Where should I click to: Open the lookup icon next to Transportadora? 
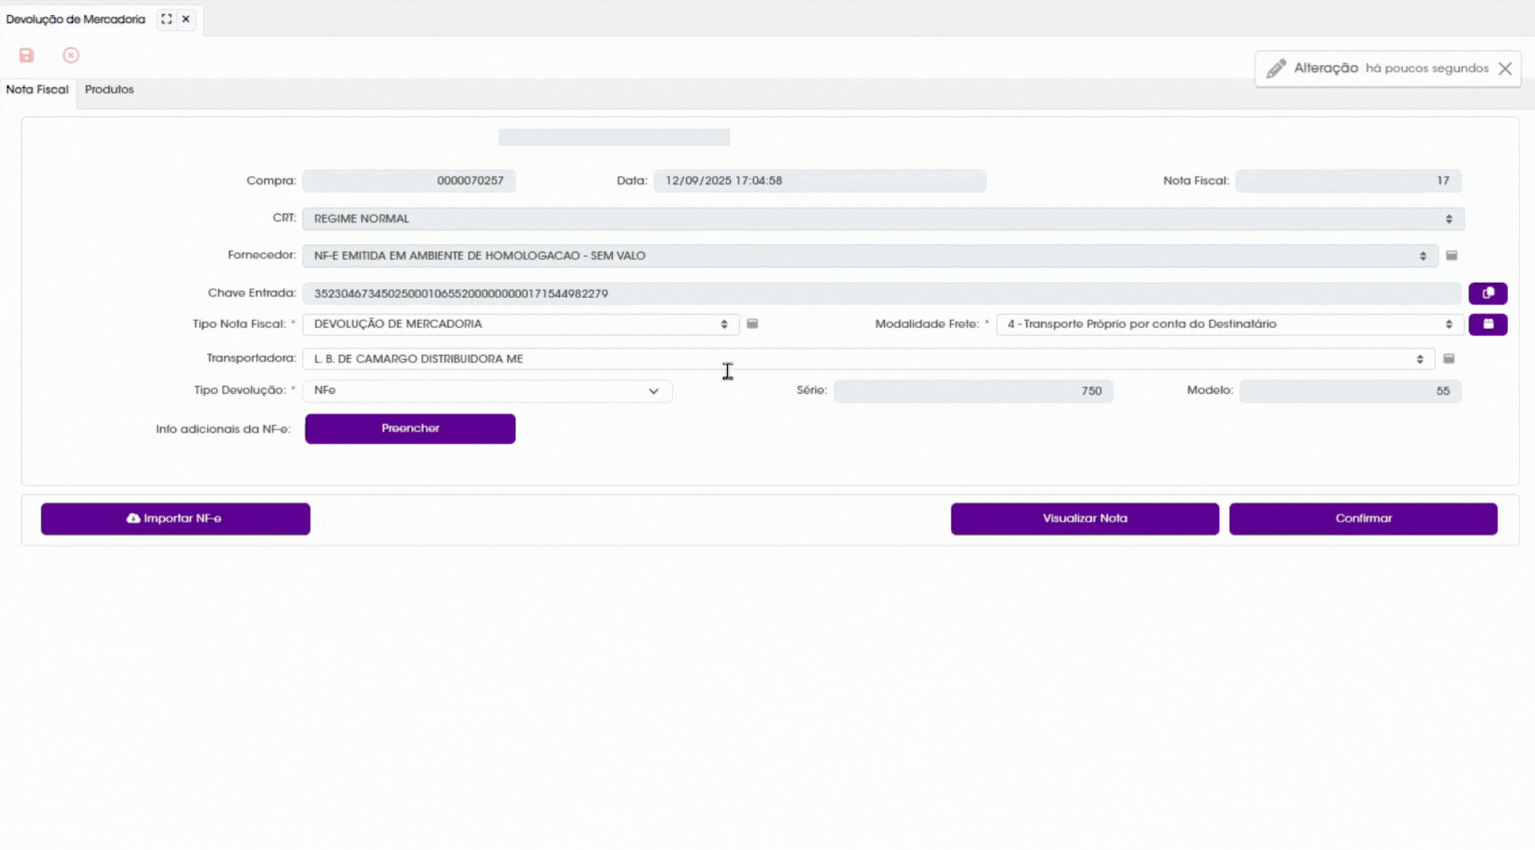tap(1449, 359)
